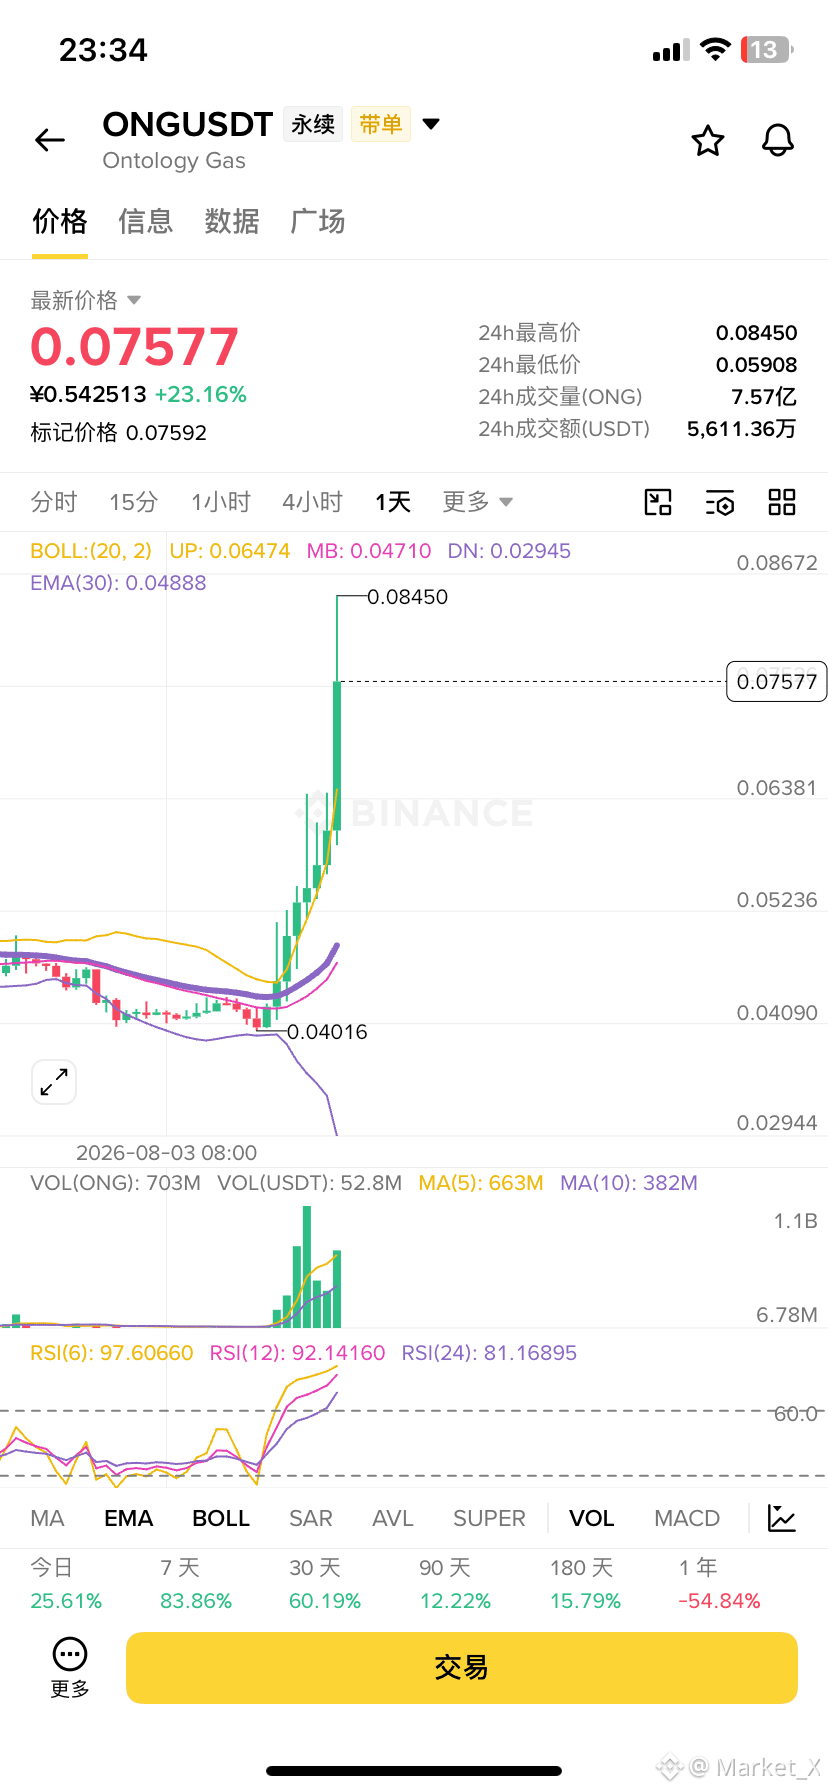The width and height of the screenshot is (828, 1792).
Task: Tap the back arrow icon
Action: [x=50, y=141]
